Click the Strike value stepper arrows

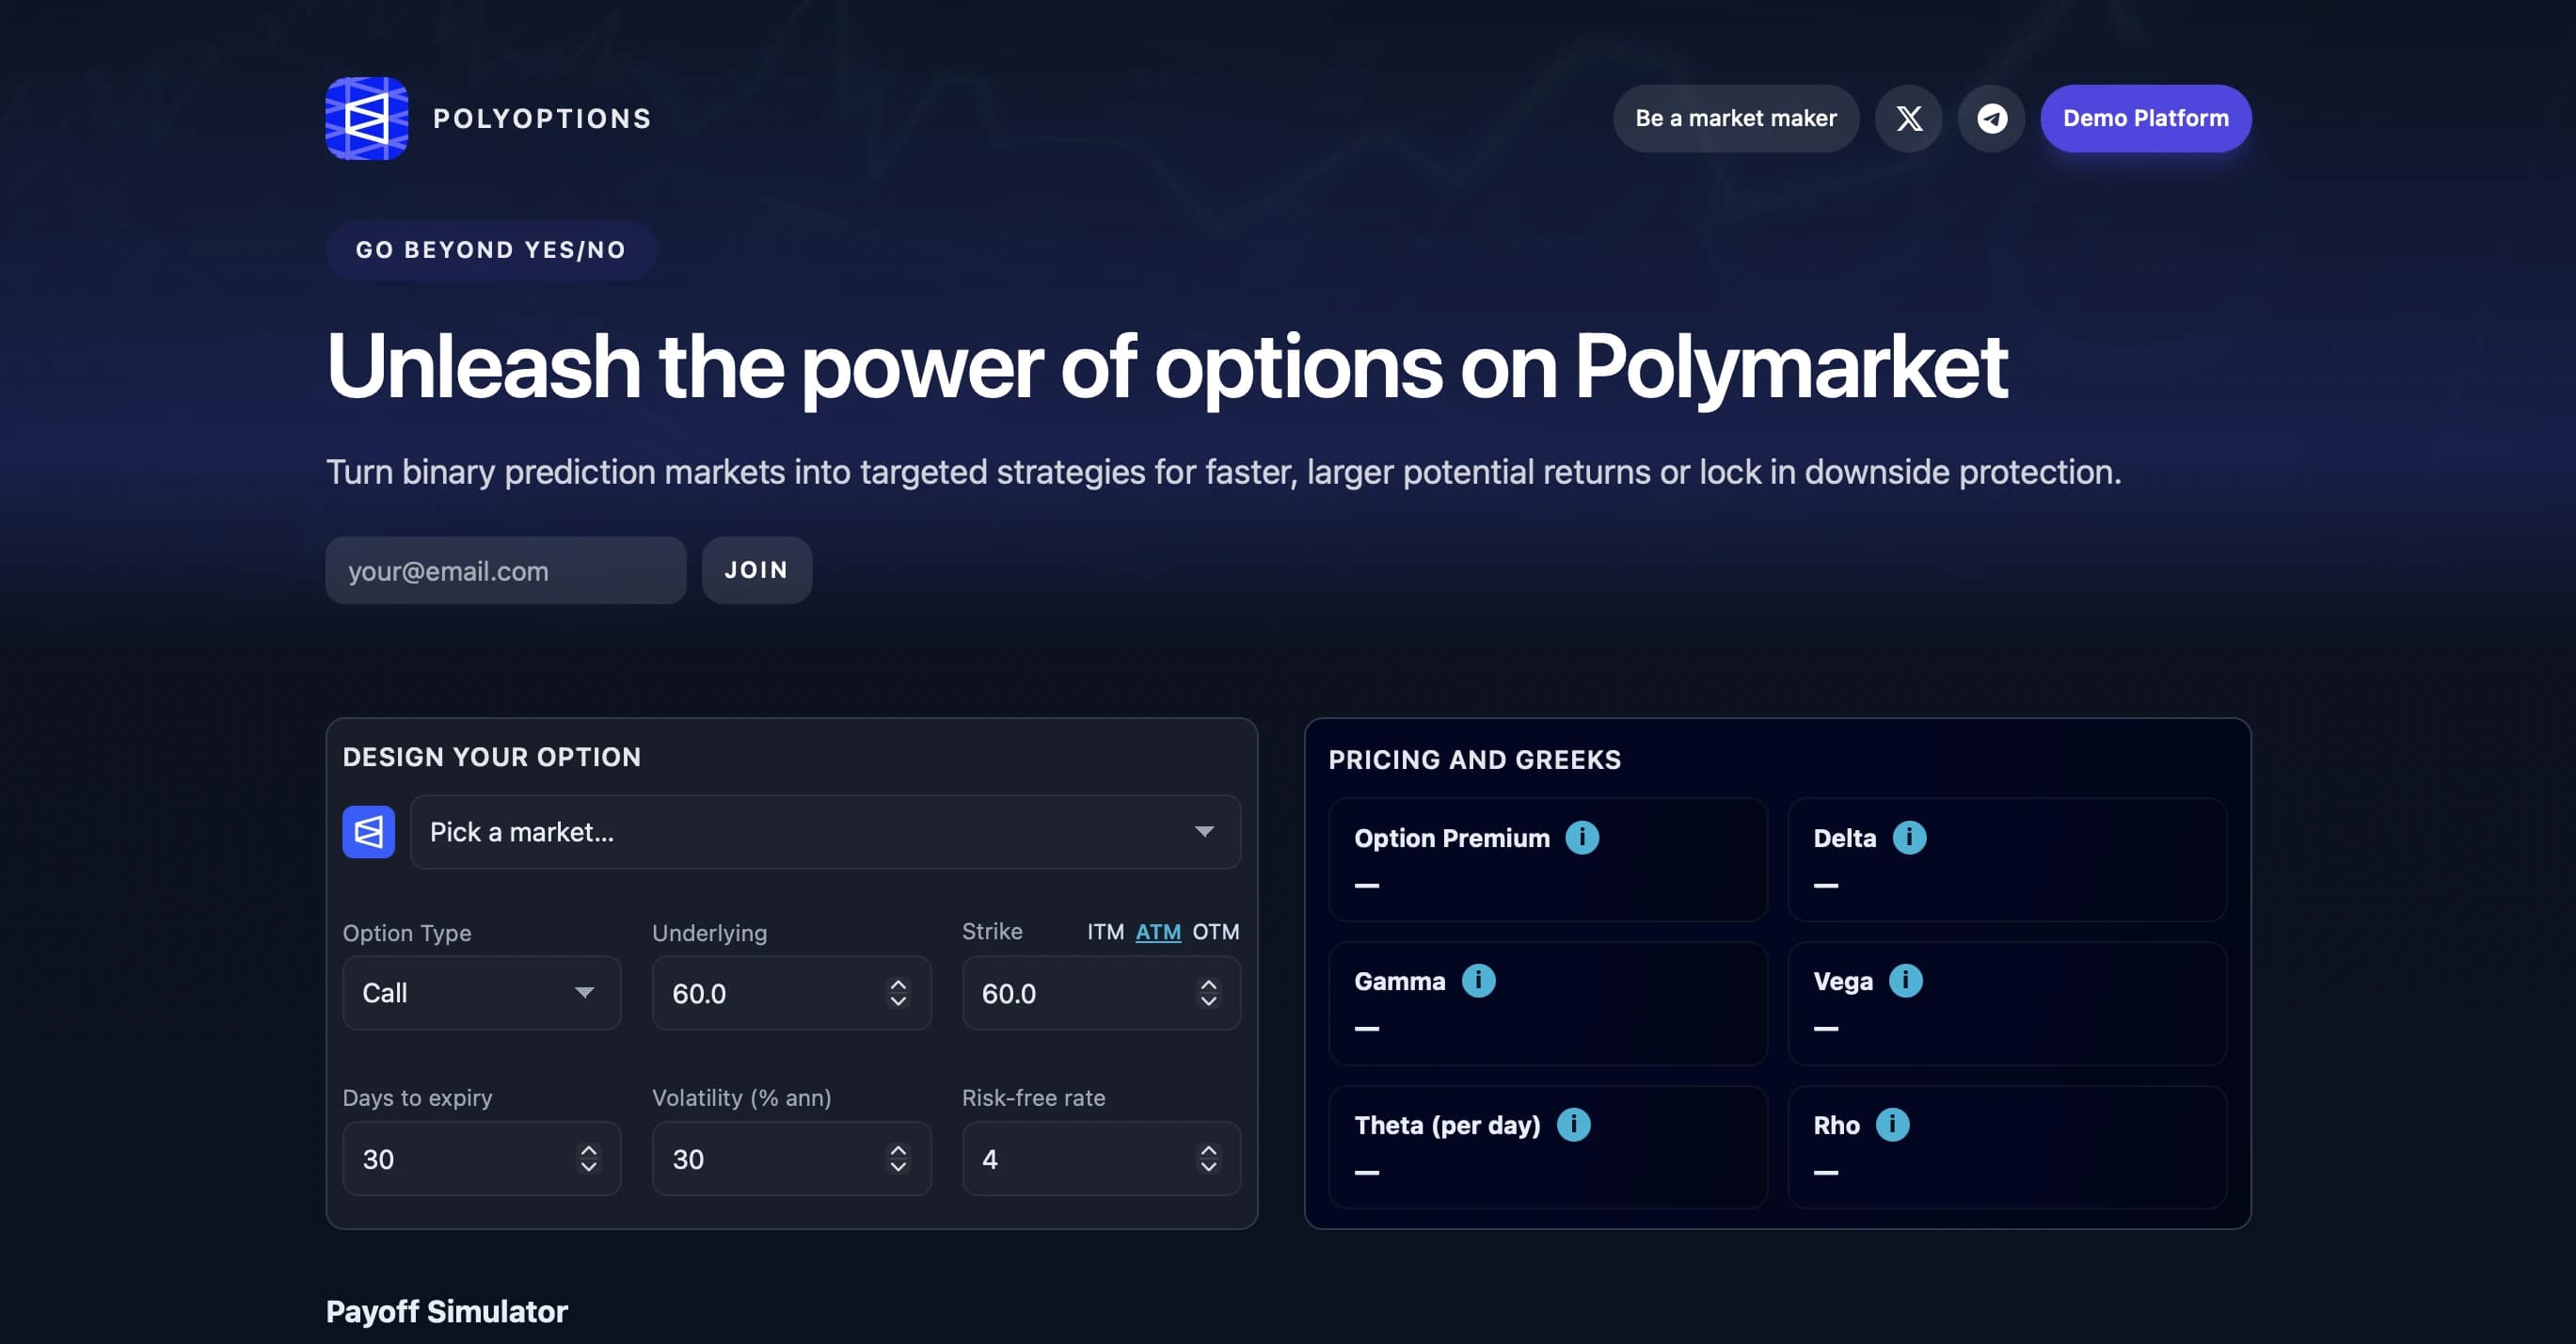[1208, 993]
